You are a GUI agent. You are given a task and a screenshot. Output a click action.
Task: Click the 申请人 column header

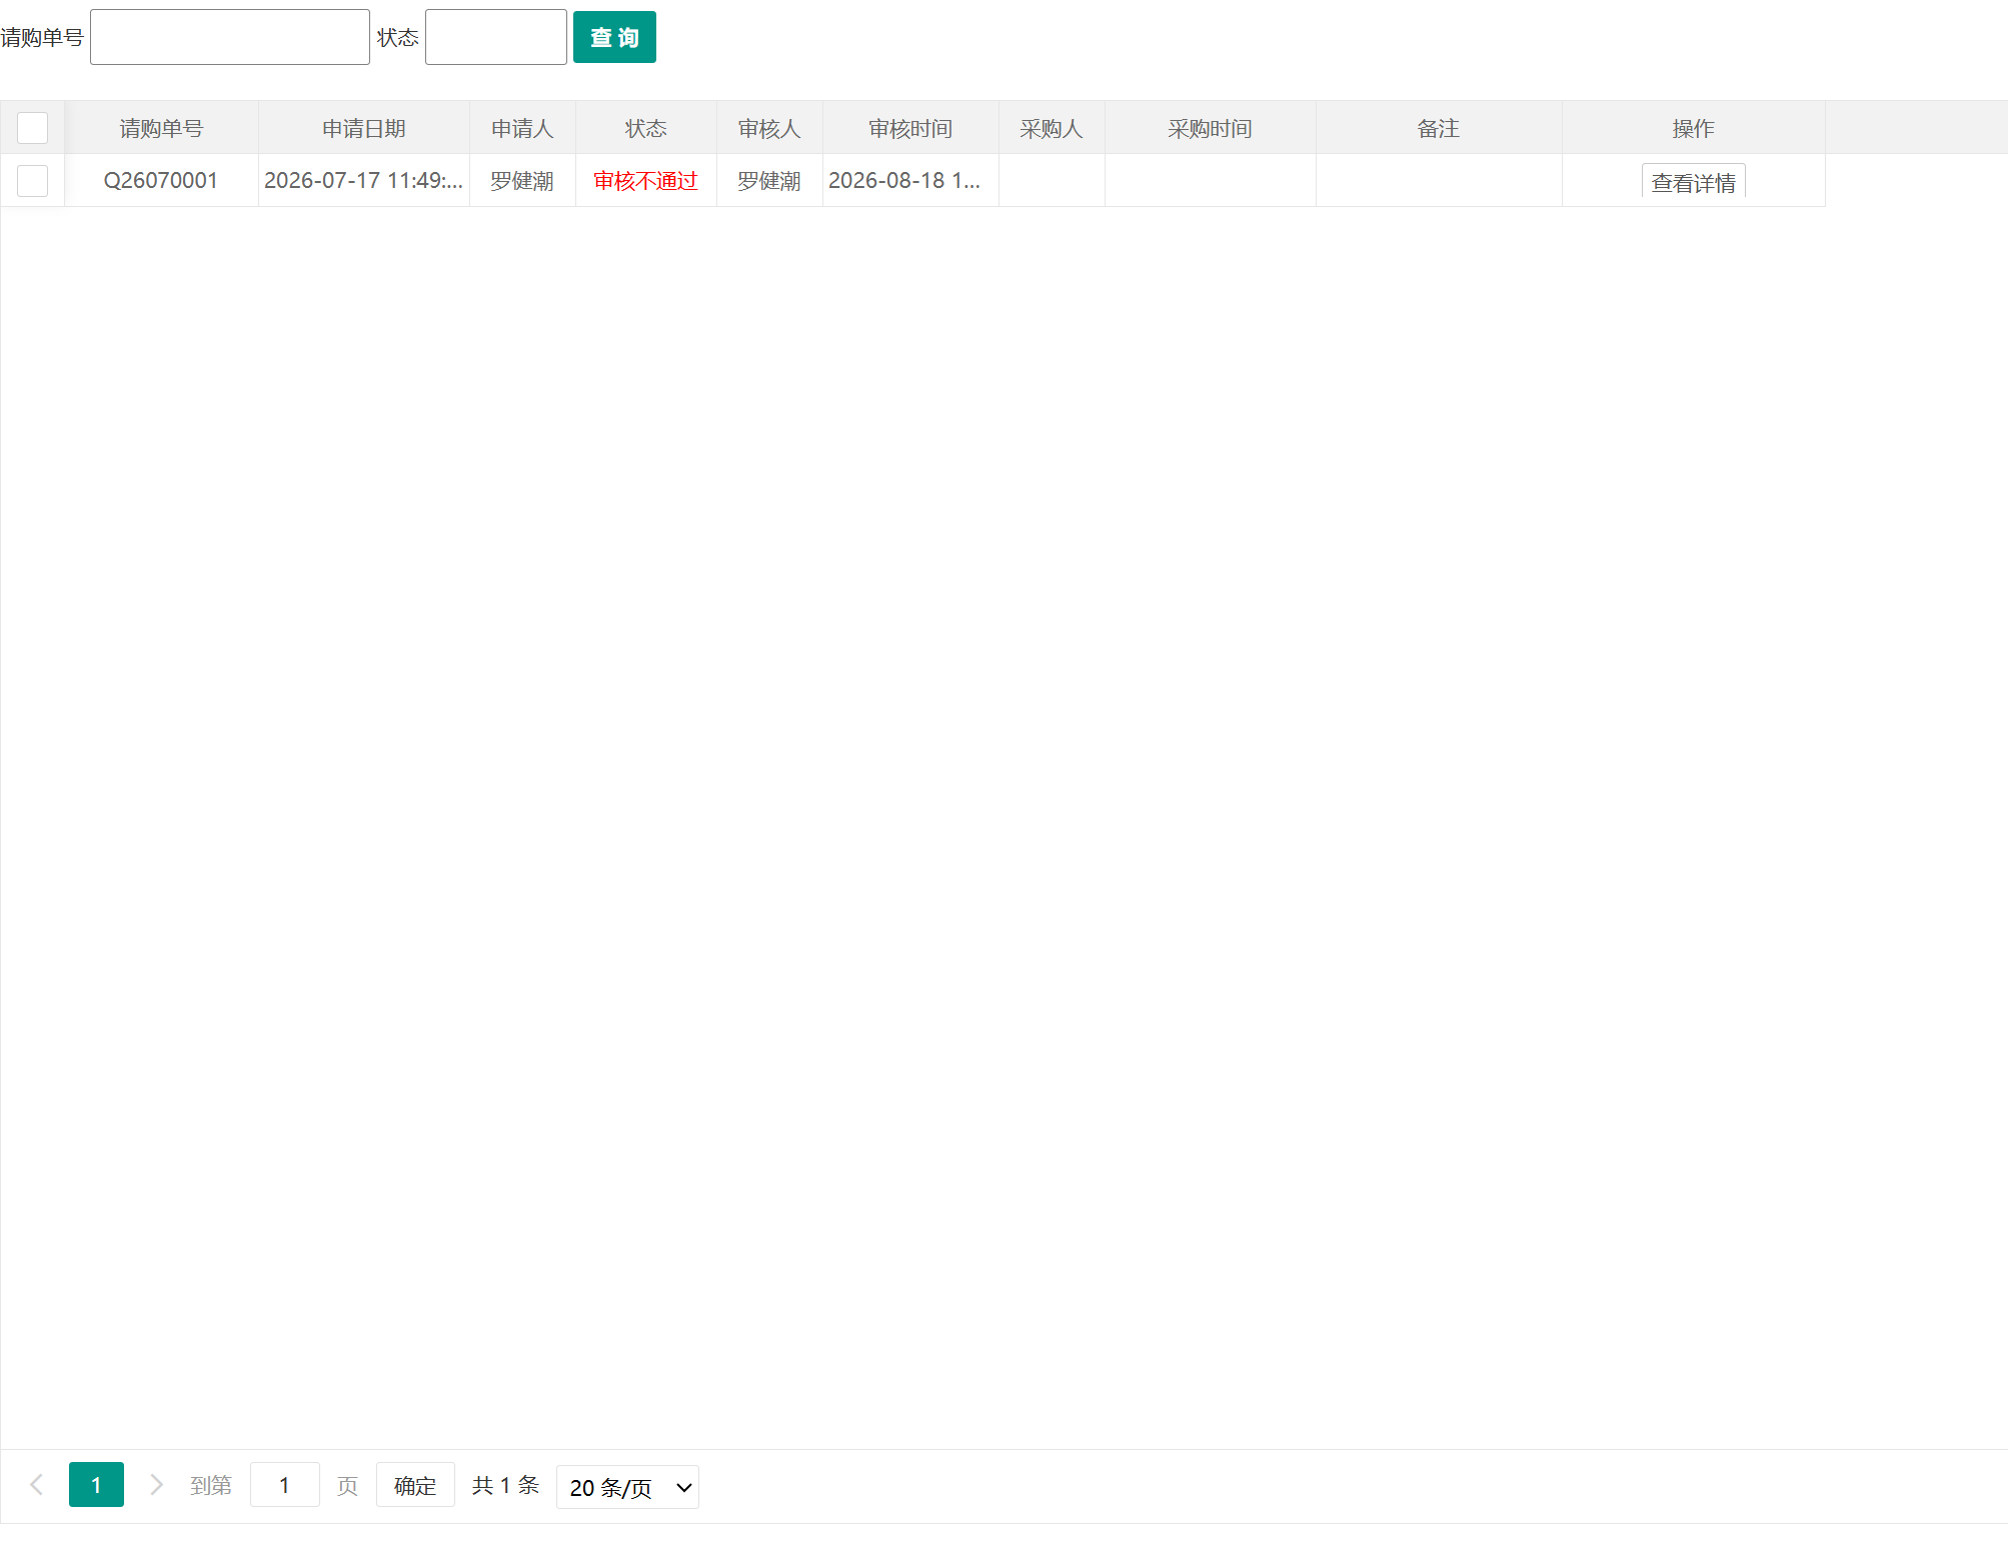click(x=522, y=128)
